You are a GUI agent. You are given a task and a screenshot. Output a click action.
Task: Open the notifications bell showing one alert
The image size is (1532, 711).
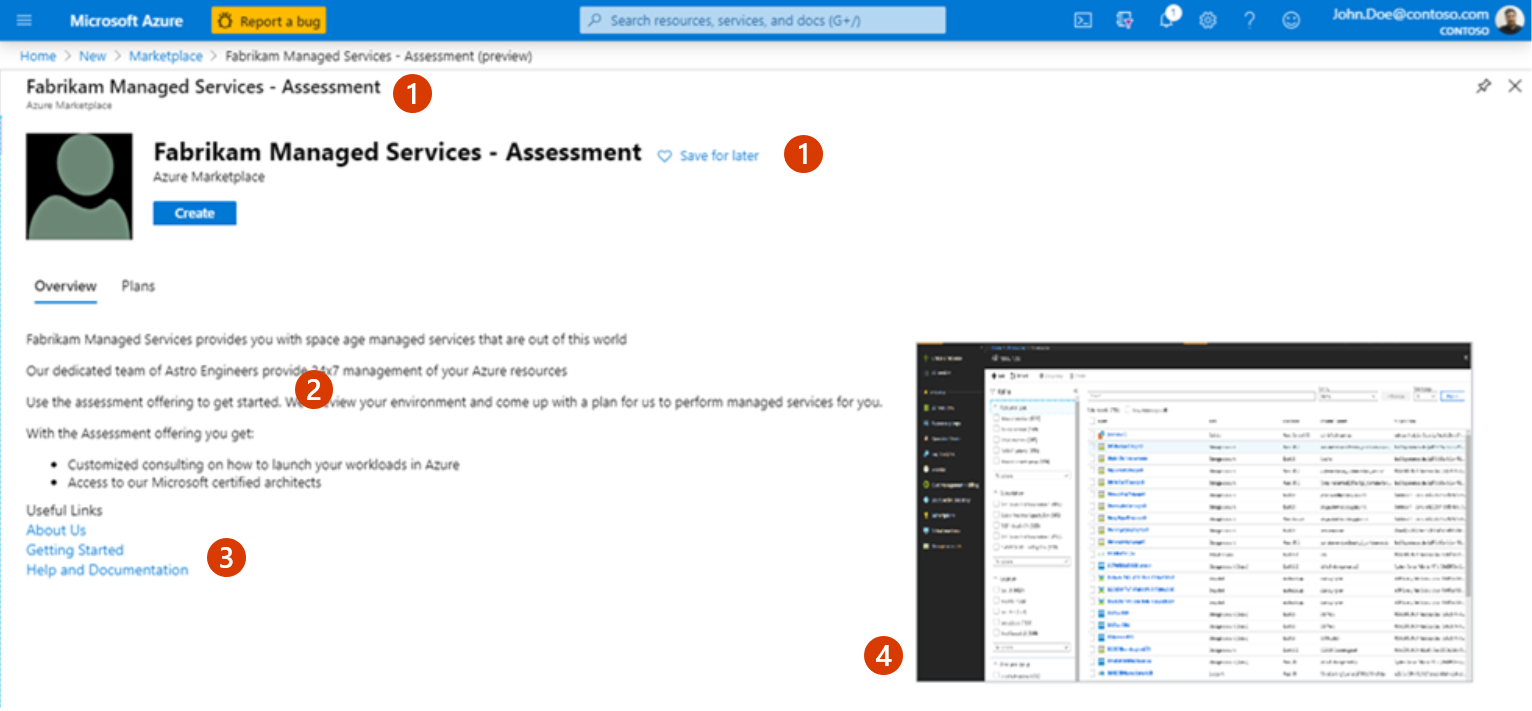pyautogui.click(x=1166, y=20)
